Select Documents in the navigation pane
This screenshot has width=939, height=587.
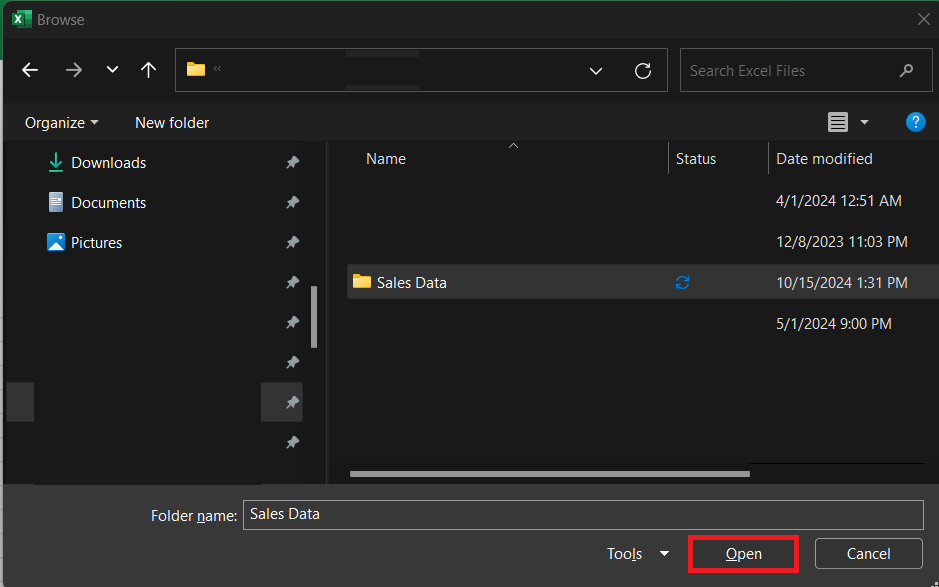(x=108, y=203)
